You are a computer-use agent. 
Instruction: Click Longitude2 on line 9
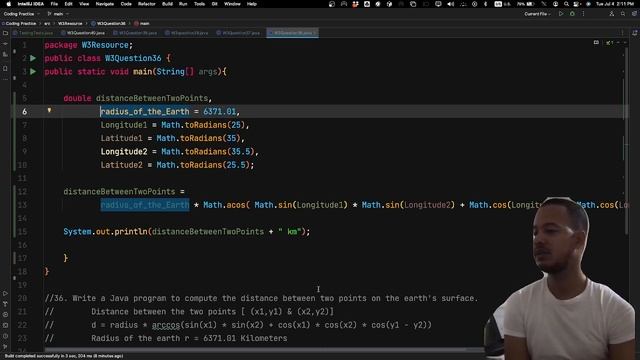(124, 151)
